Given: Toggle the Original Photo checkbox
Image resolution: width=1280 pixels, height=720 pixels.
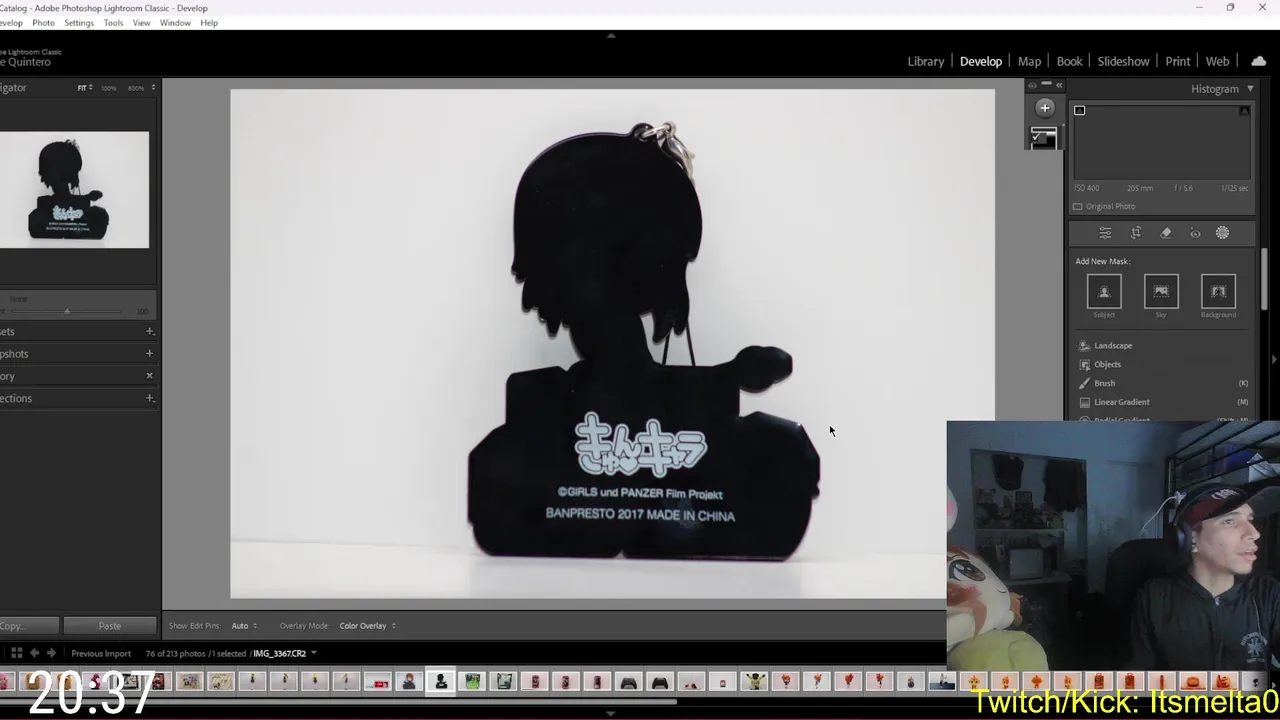Looking at the screenshot, I should tap(1078, 206).
